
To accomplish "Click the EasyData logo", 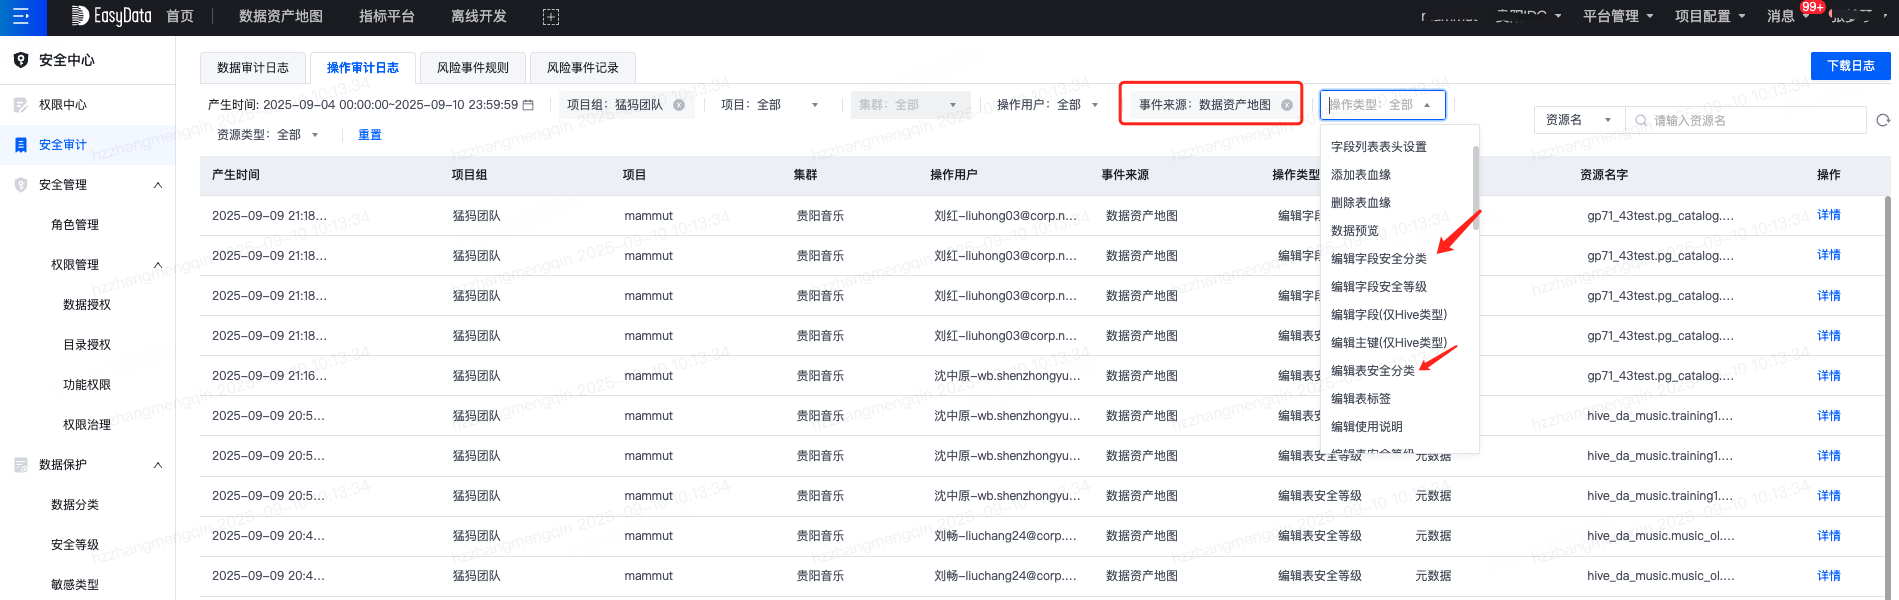I will [111, 16].
